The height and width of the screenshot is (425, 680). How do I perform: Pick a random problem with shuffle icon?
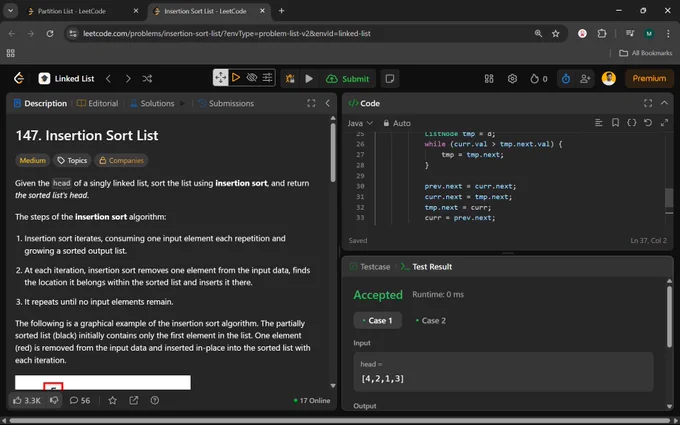(x=147, y=78)
